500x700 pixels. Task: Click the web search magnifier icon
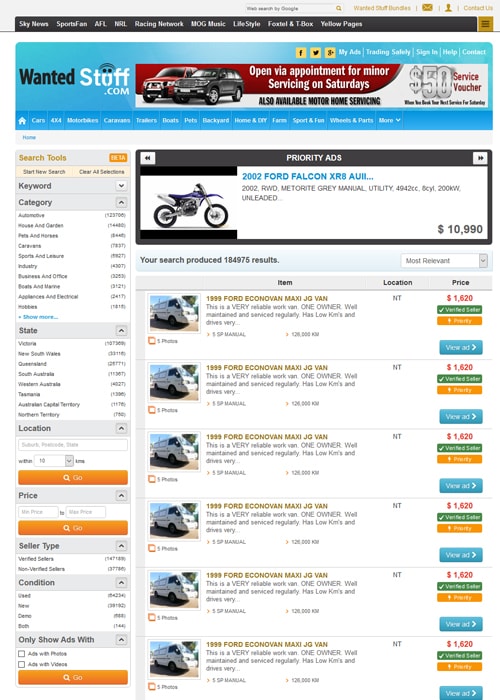339,8
